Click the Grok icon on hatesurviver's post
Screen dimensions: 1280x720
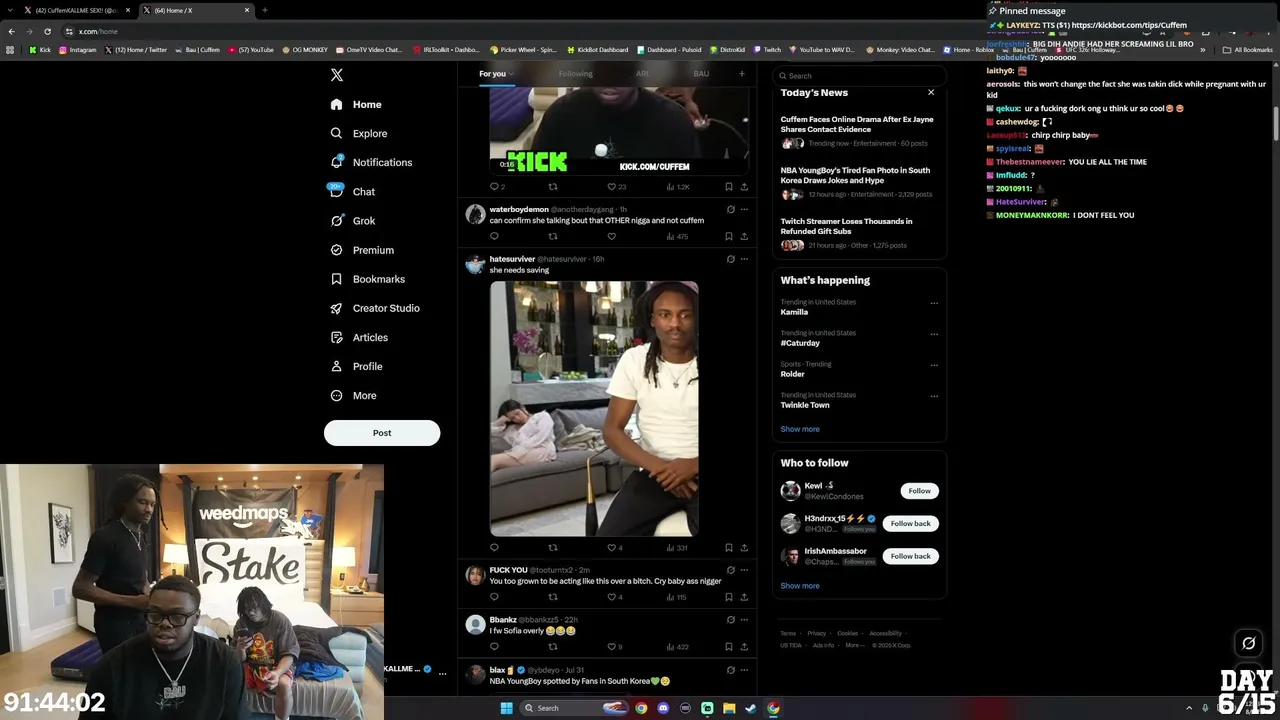(x=730, y=259)
